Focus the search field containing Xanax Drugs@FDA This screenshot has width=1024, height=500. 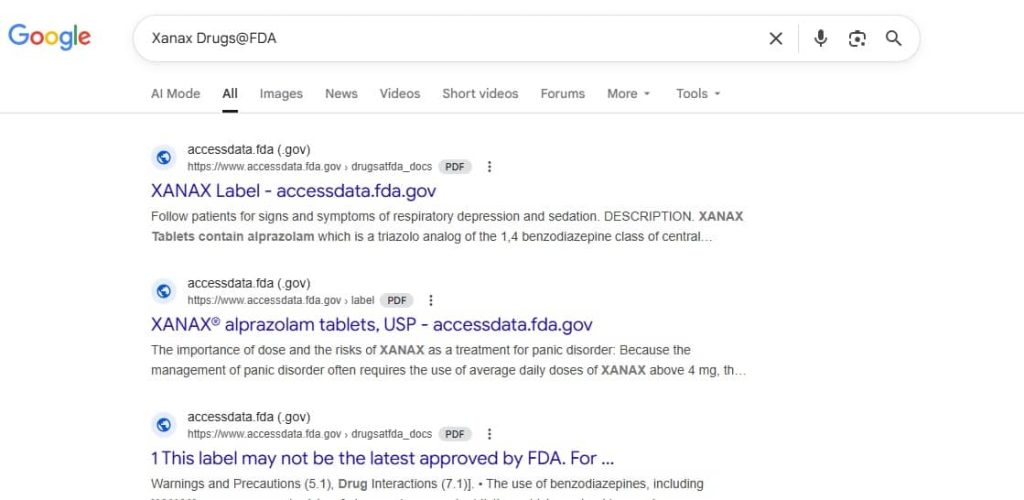tap(450, 39)
